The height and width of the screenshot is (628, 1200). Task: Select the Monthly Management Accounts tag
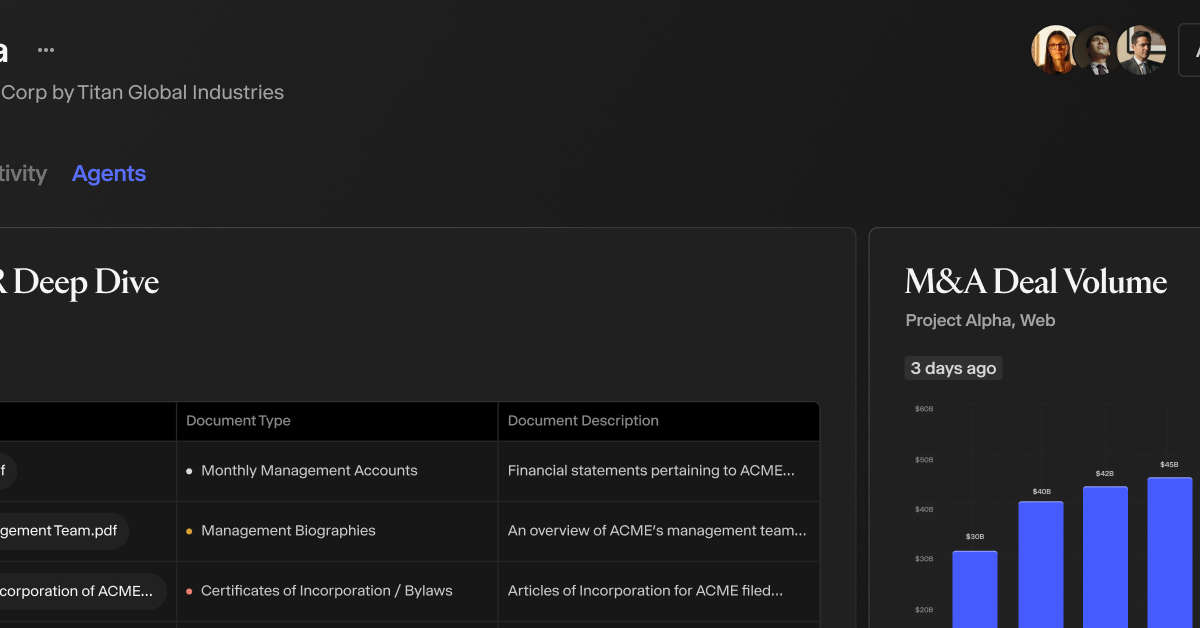click(x=302, y=470)
